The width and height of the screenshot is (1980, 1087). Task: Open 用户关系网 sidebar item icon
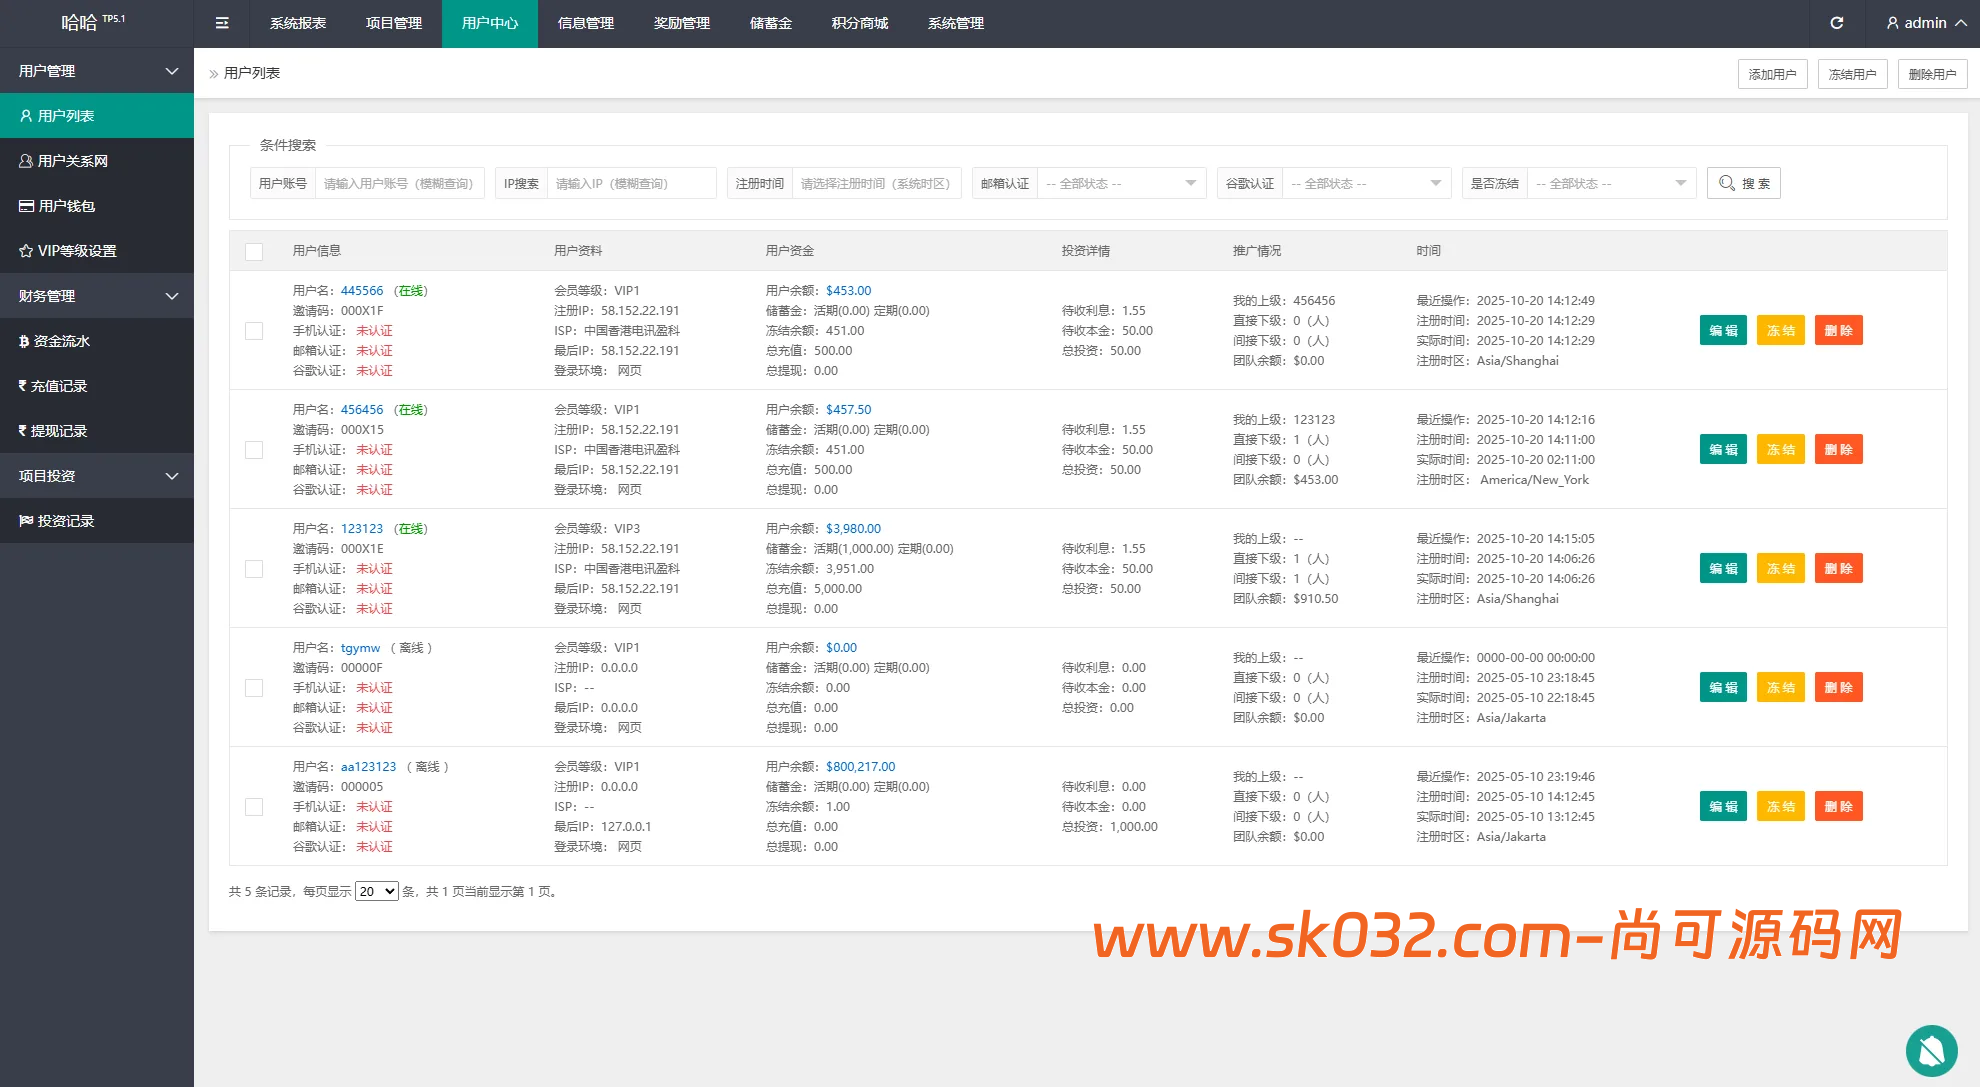pos(26,161)
